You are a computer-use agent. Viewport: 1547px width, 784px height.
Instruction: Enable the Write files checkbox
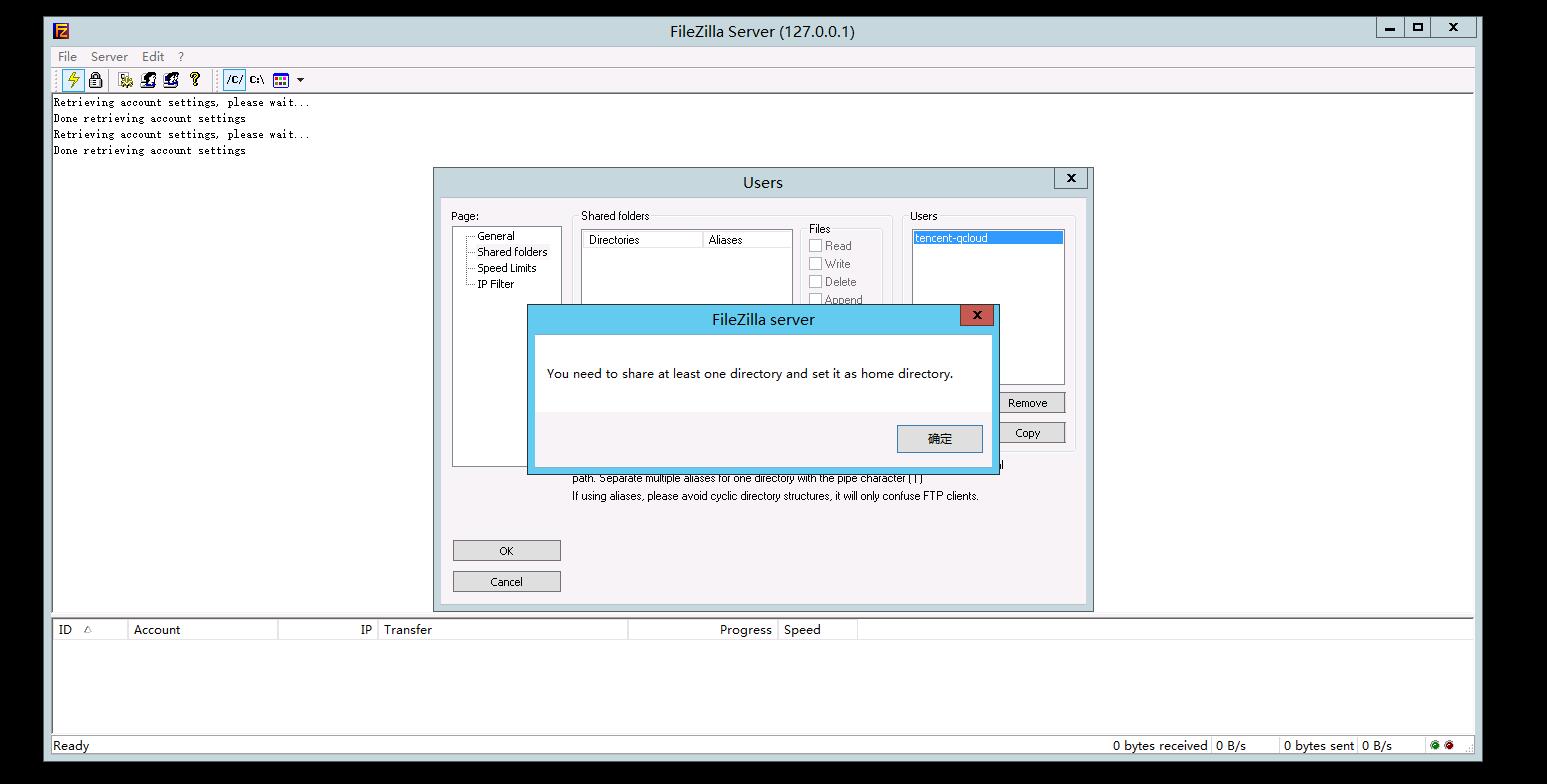[816, 264]
